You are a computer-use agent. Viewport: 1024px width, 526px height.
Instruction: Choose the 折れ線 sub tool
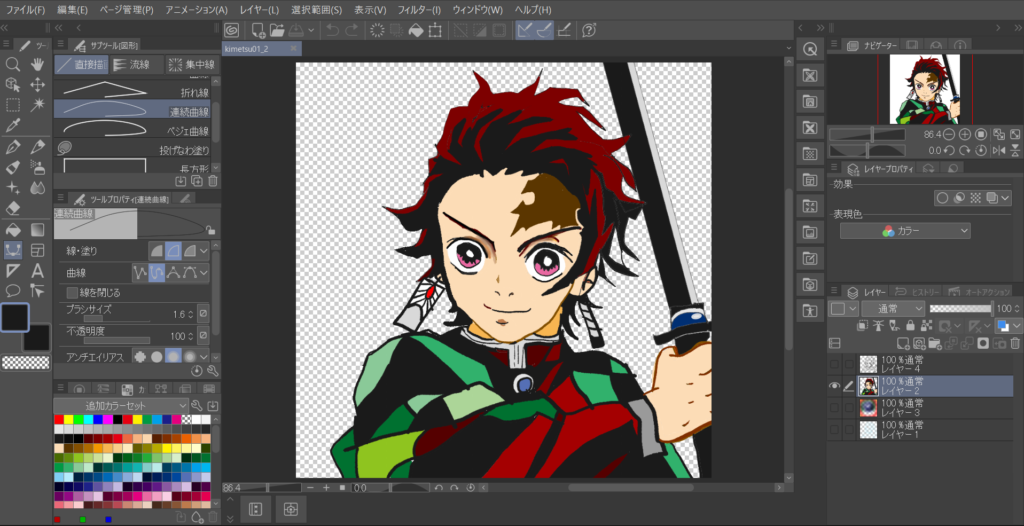click(132, 90)
